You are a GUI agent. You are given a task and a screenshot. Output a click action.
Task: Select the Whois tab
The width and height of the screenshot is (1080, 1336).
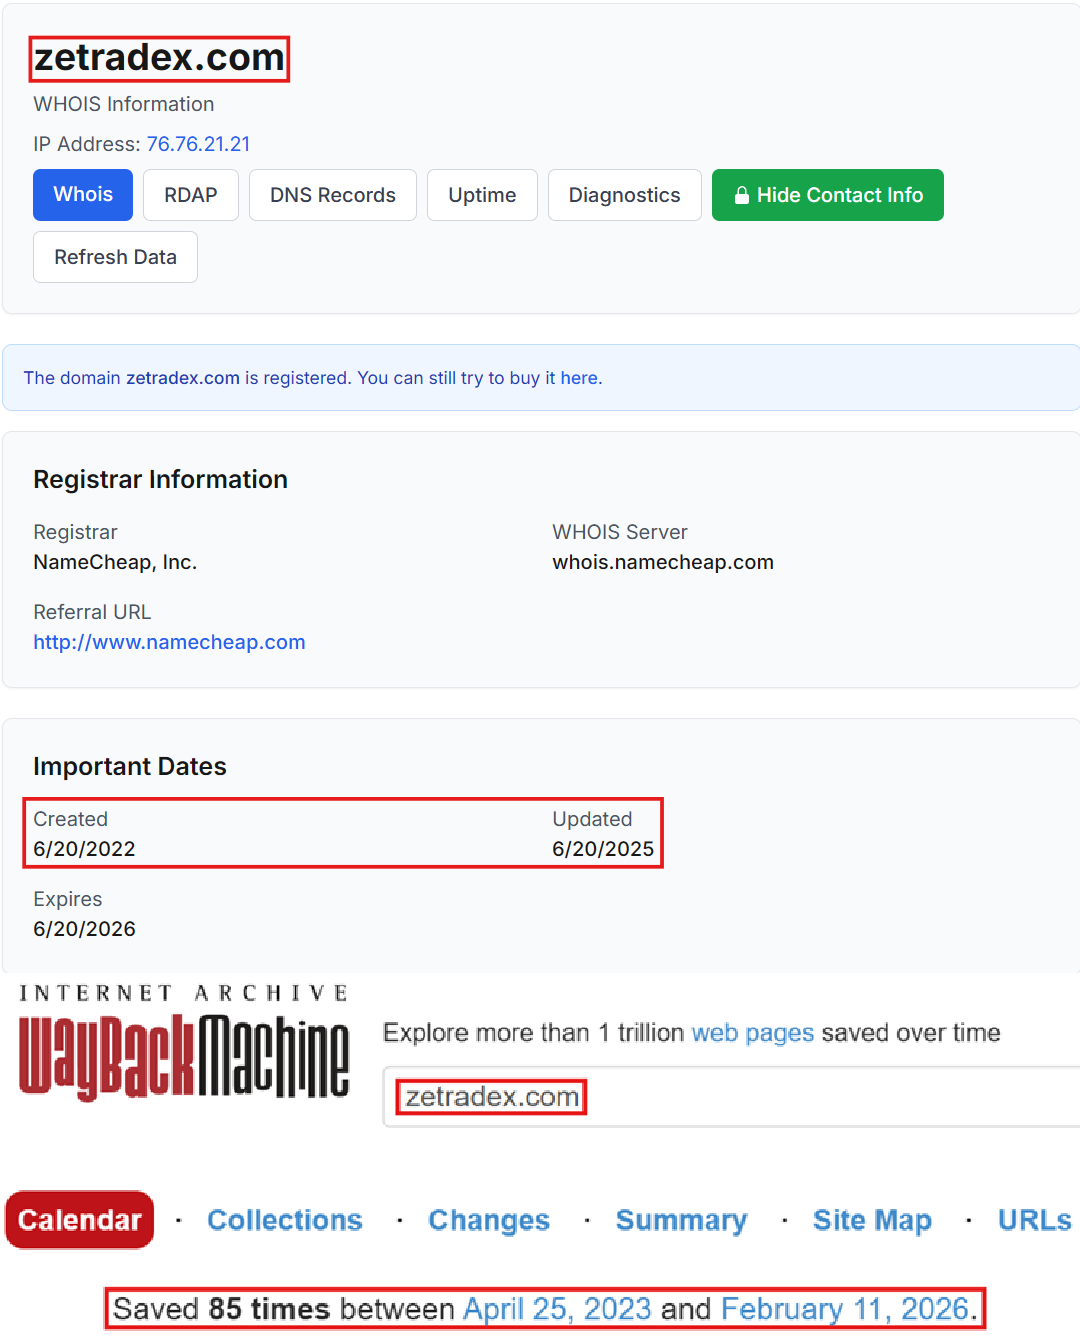pos(82,194)
